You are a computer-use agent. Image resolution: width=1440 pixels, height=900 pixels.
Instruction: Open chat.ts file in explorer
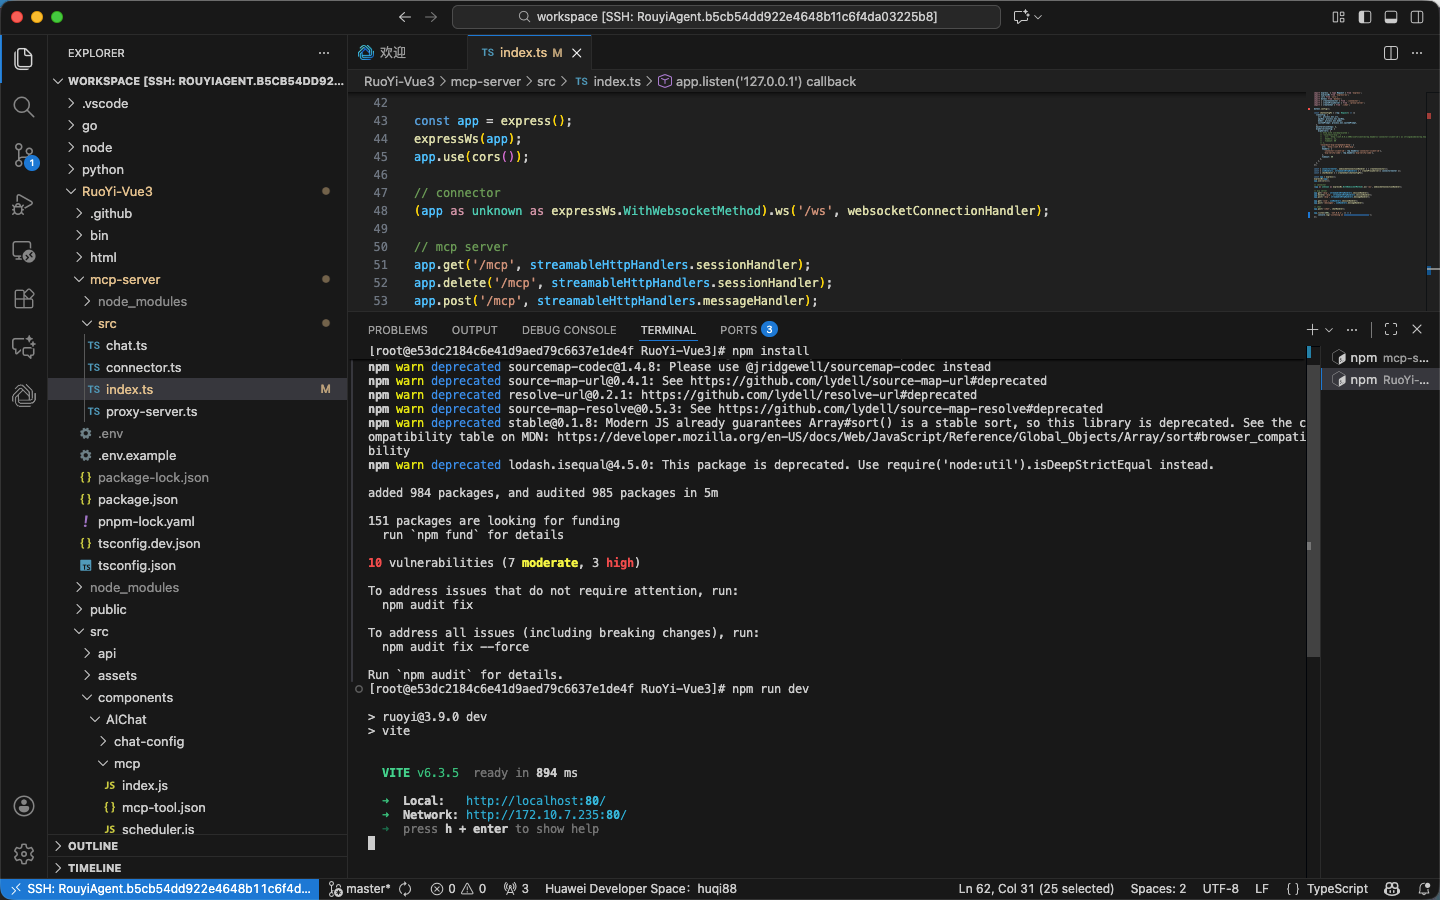(x=198, y=345)
